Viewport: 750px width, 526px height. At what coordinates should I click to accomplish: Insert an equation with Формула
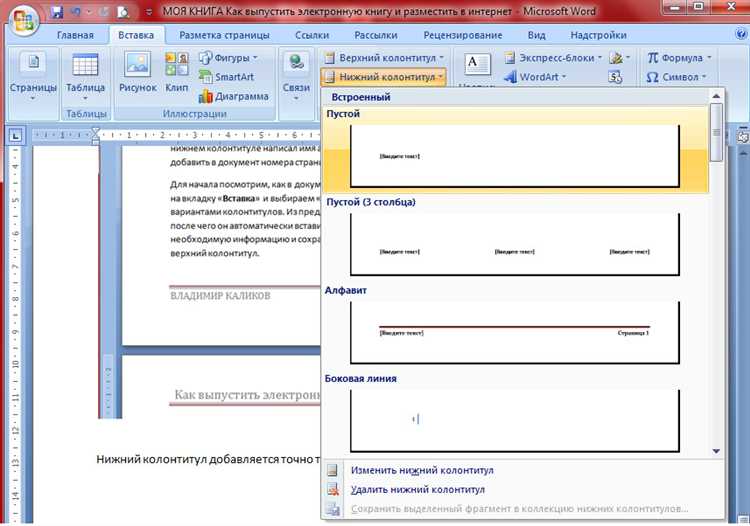coord(679,58)
